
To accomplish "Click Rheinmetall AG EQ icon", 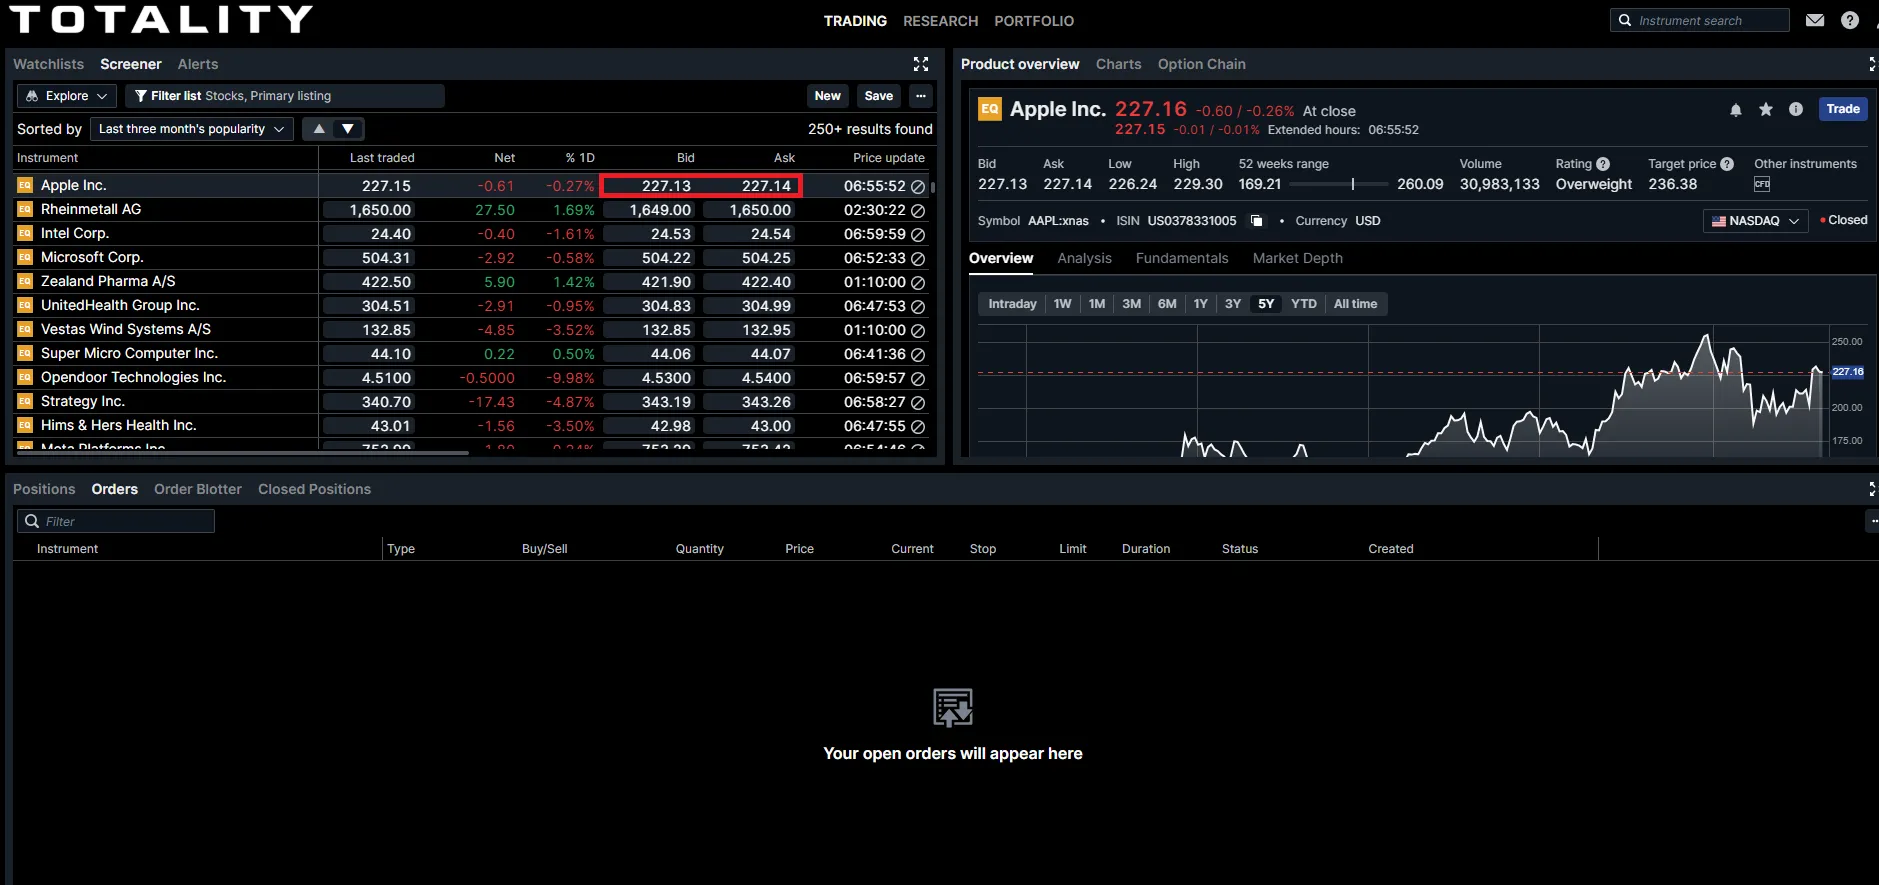I will (25, 209).
